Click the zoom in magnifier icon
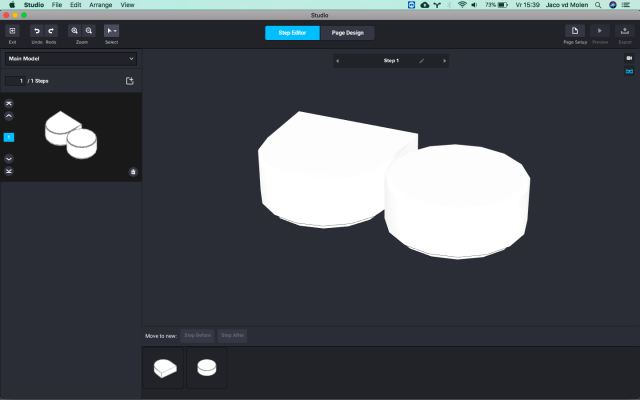640x400 pixels. pyautogui.click(x=75, y=32)
